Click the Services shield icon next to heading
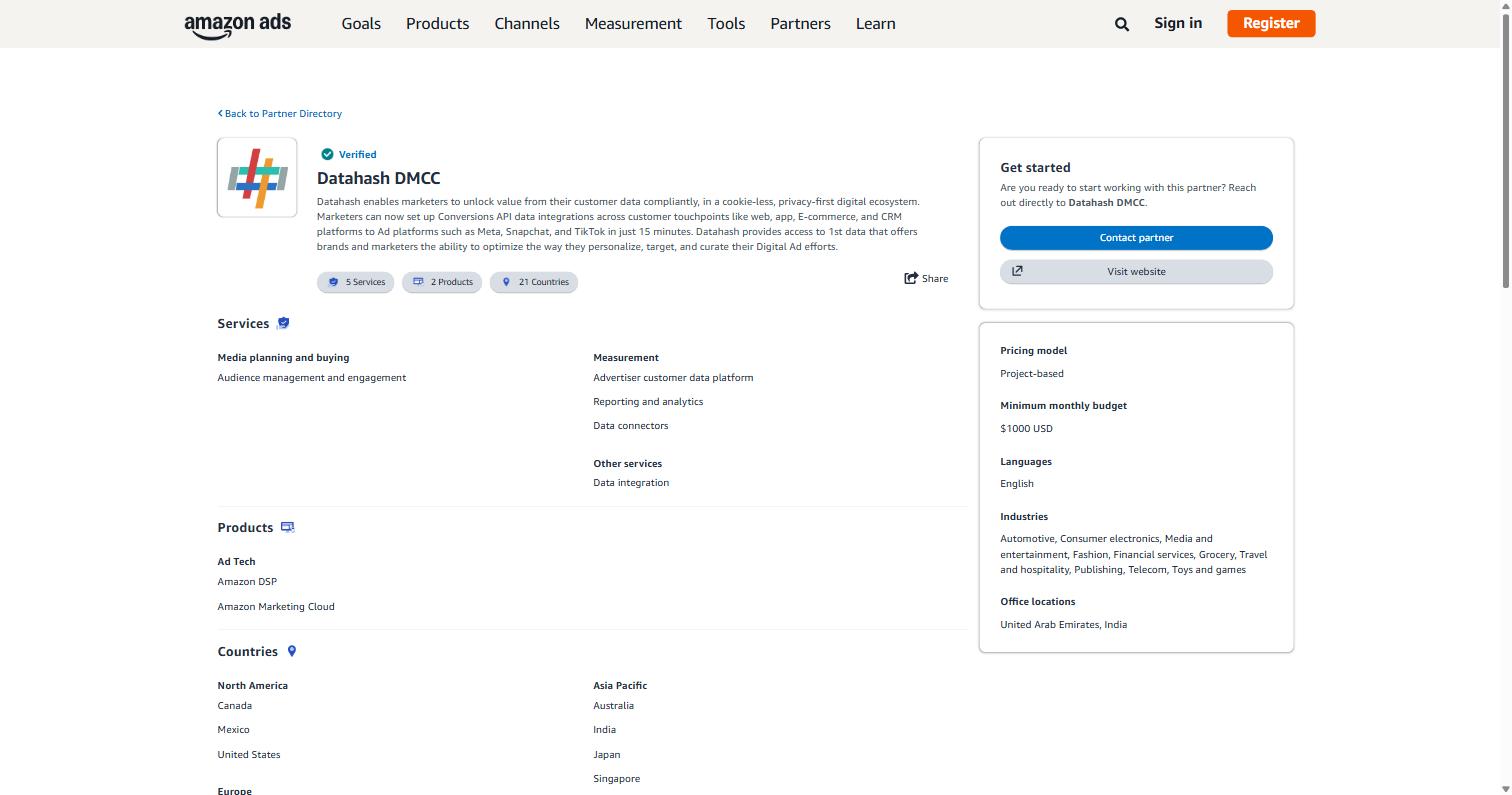The image size is (1512, 795). tap(283, 323)
